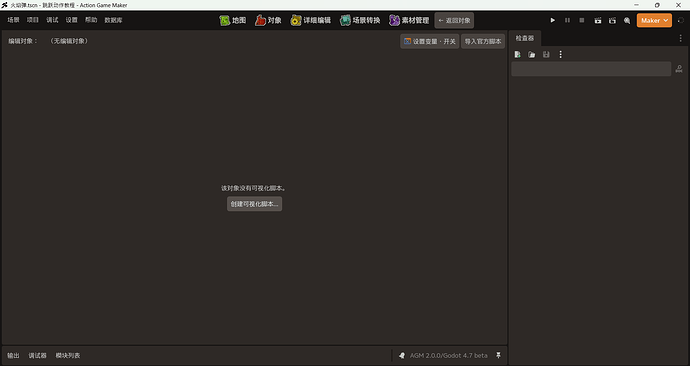Minimize the Action Game Maker window
Viewport: 690px width, 366px height.
pos(636,5)
